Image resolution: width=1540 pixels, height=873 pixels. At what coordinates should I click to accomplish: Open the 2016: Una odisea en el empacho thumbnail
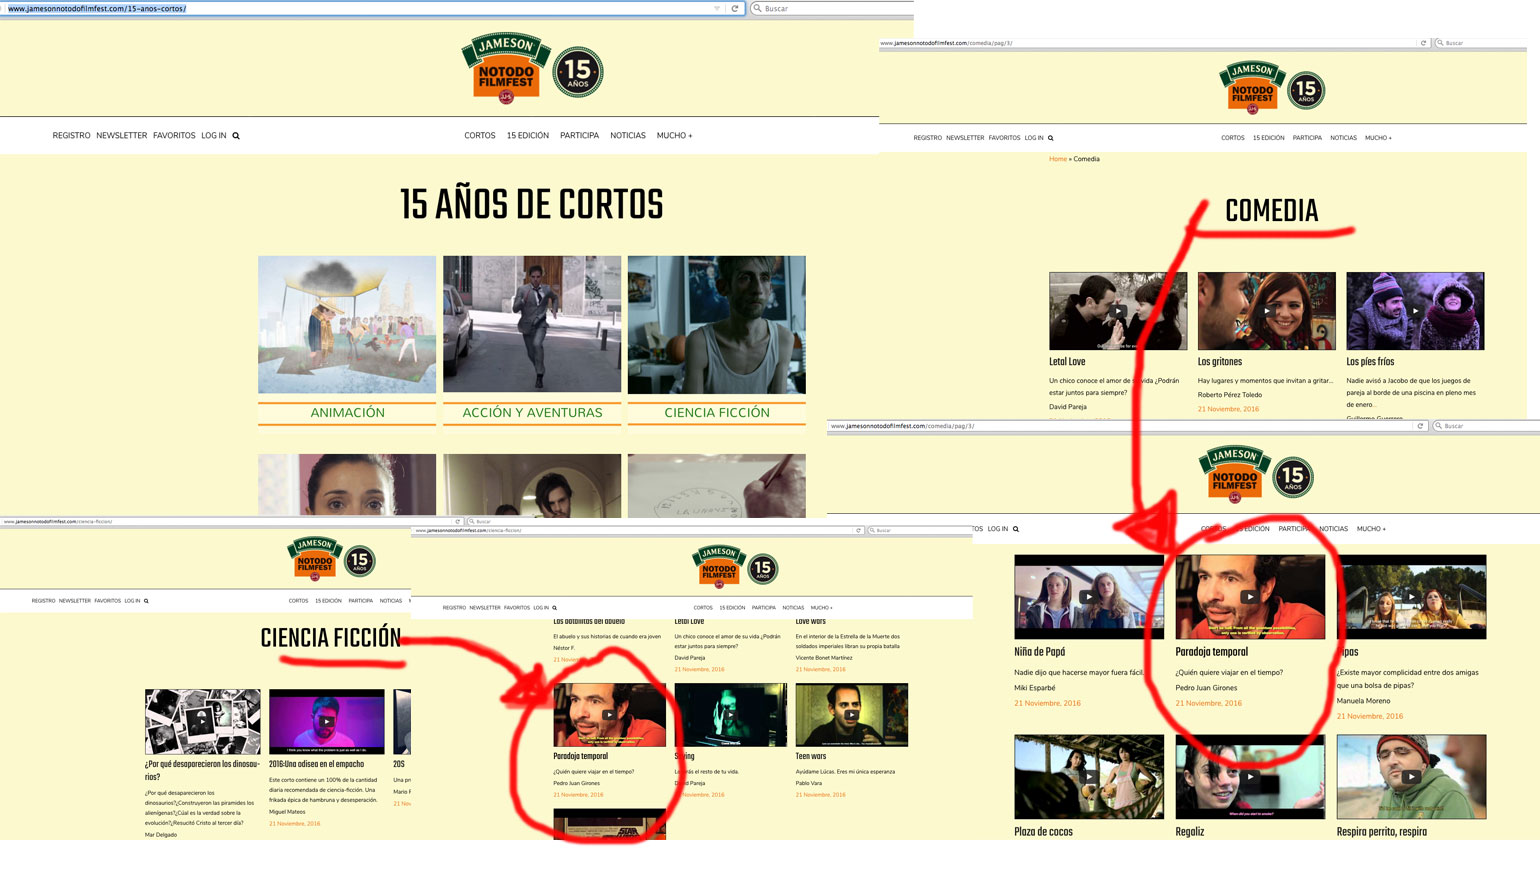[x=326, y=721]
